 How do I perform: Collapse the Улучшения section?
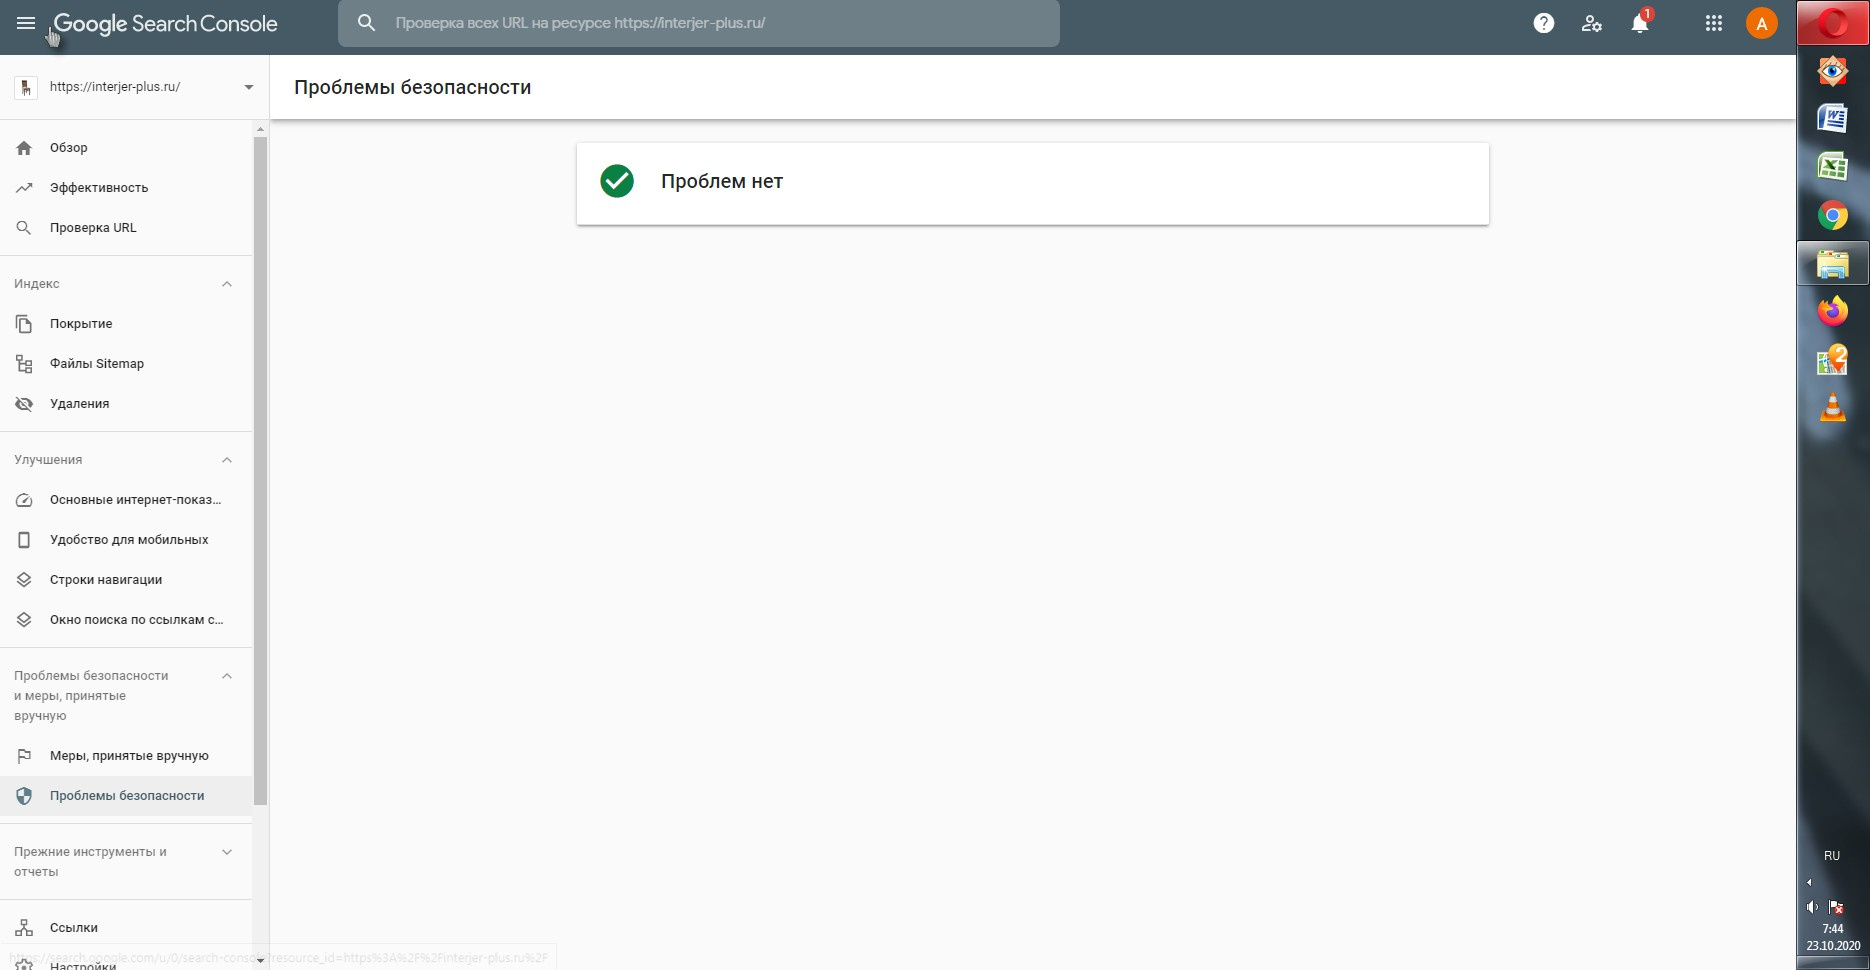(227, 460)
